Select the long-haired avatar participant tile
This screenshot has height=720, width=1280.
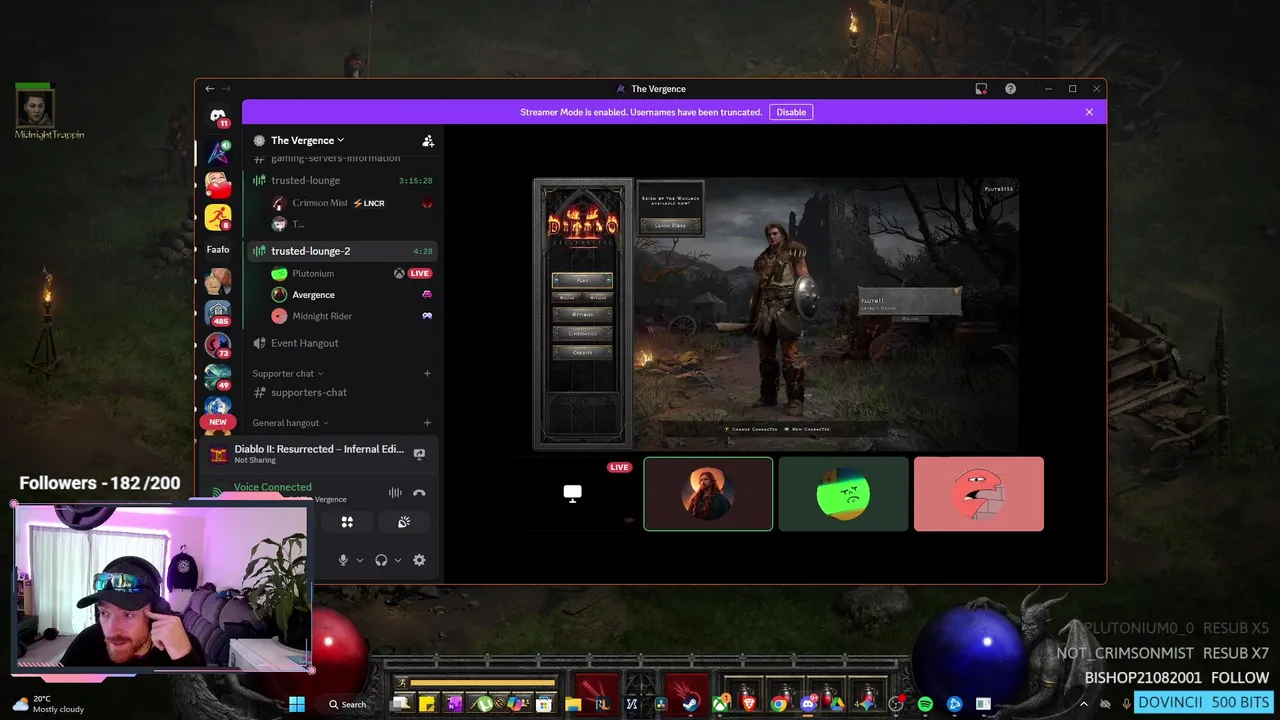click(x=708, y=494)
